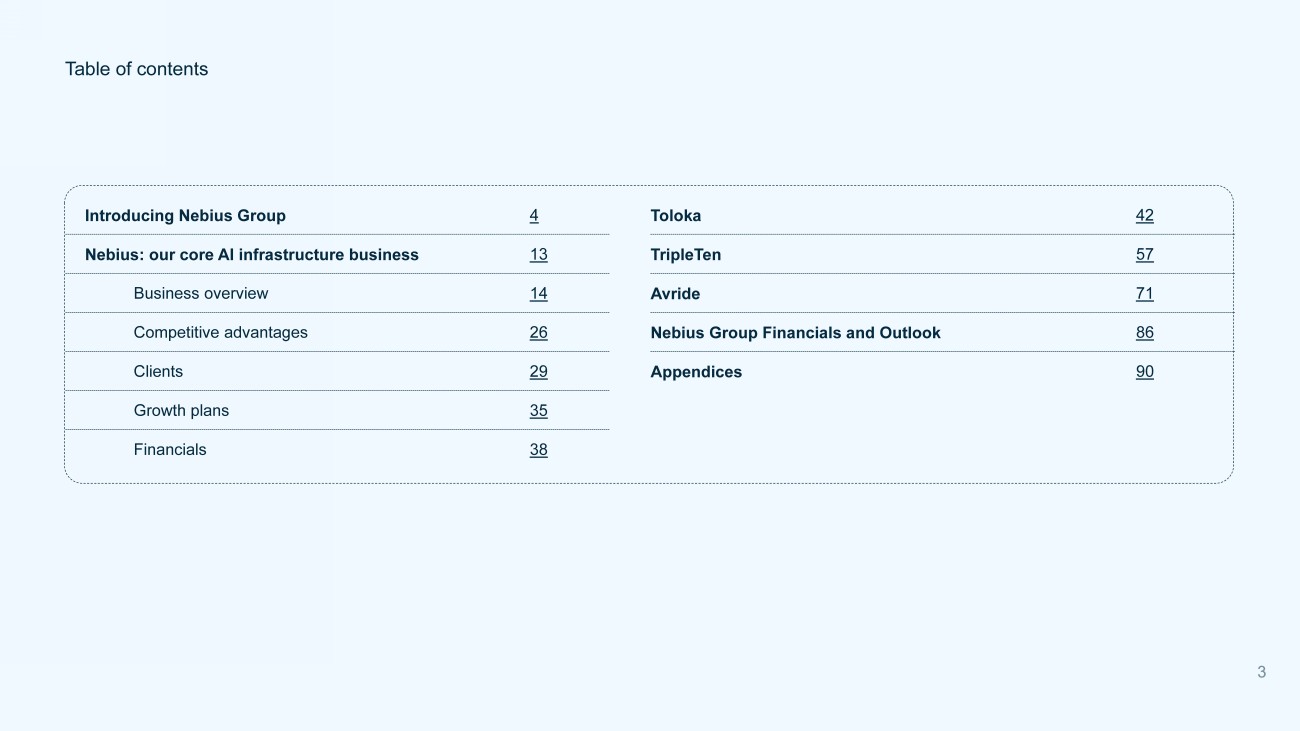Select the Business overview entry
1300x731 pixels.
coord(201,294)
